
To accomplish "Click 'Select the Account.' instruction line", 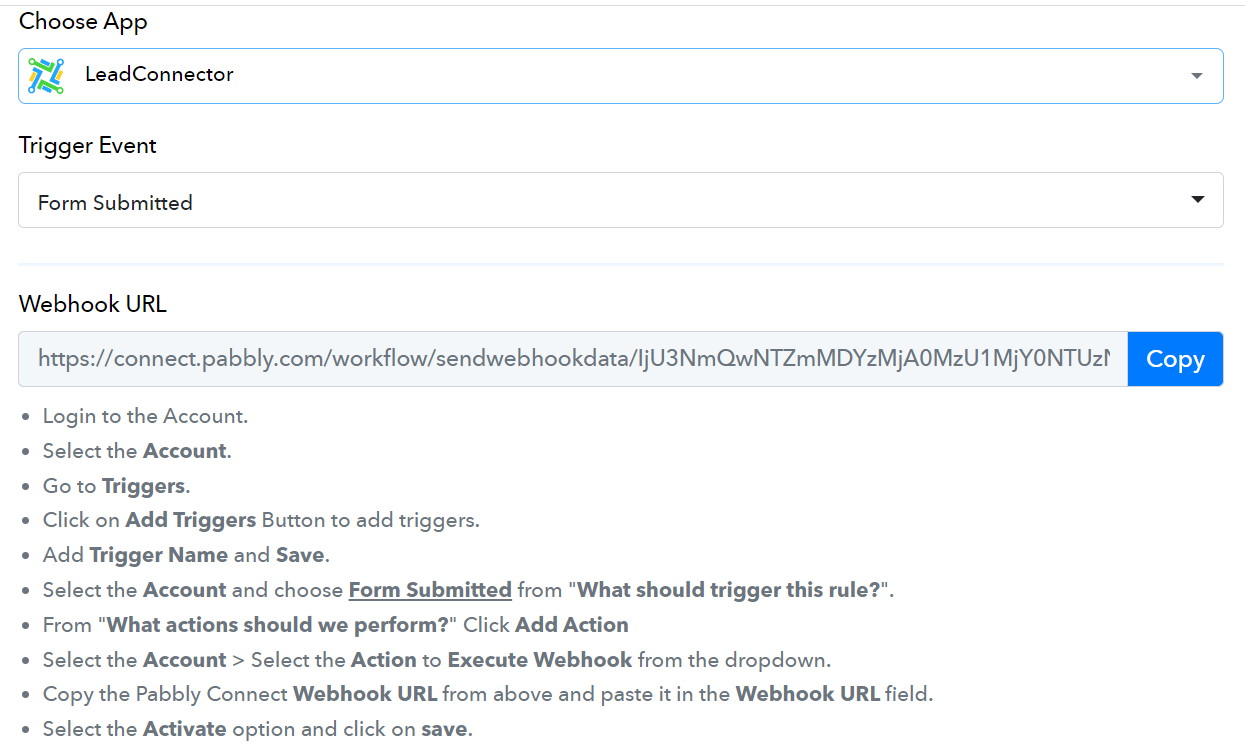I will (x=137, y=451).
